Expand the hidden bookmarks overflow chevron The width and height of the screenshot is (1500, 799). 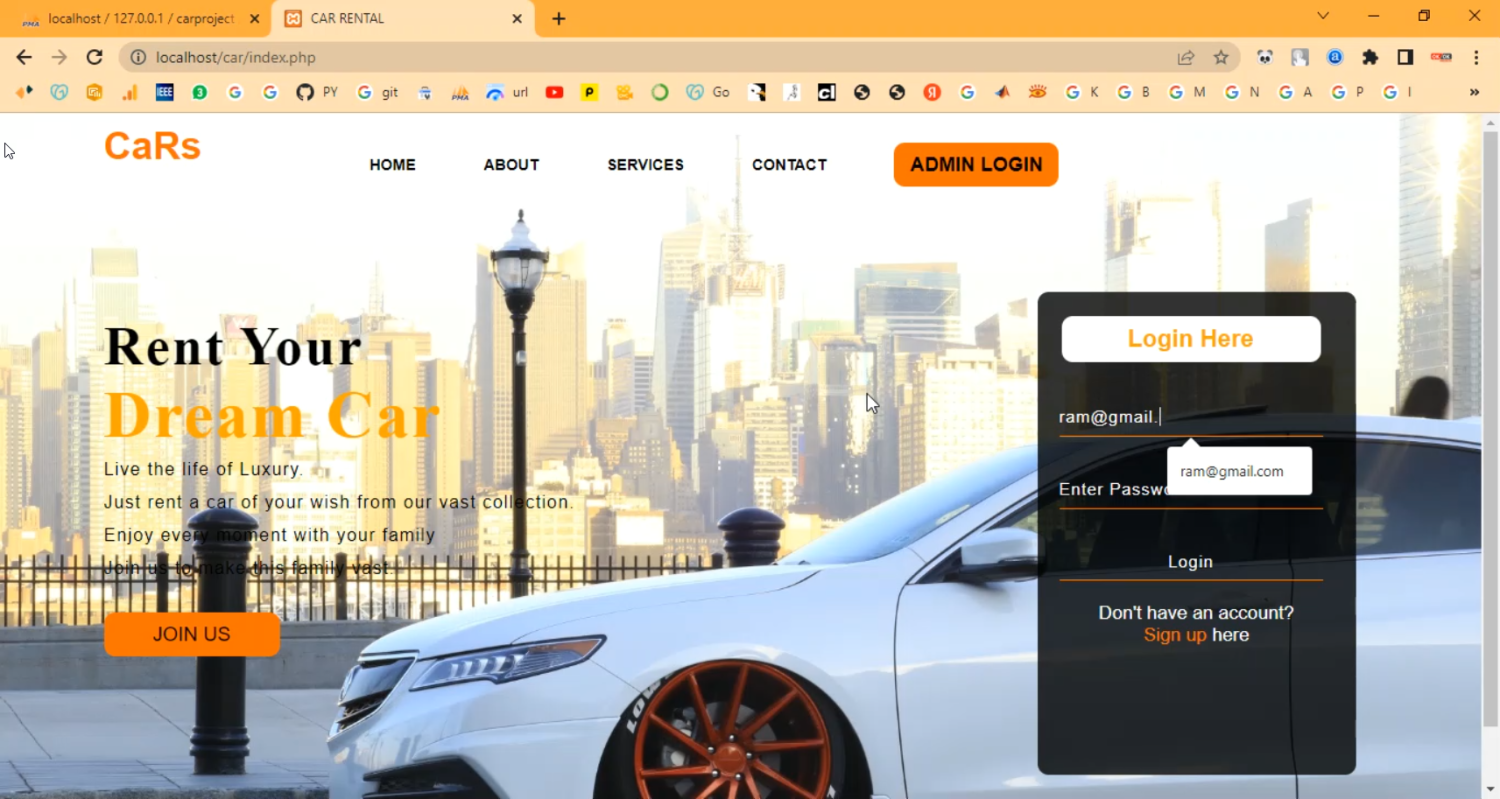pyautogui.click(x=1474, y=92)
